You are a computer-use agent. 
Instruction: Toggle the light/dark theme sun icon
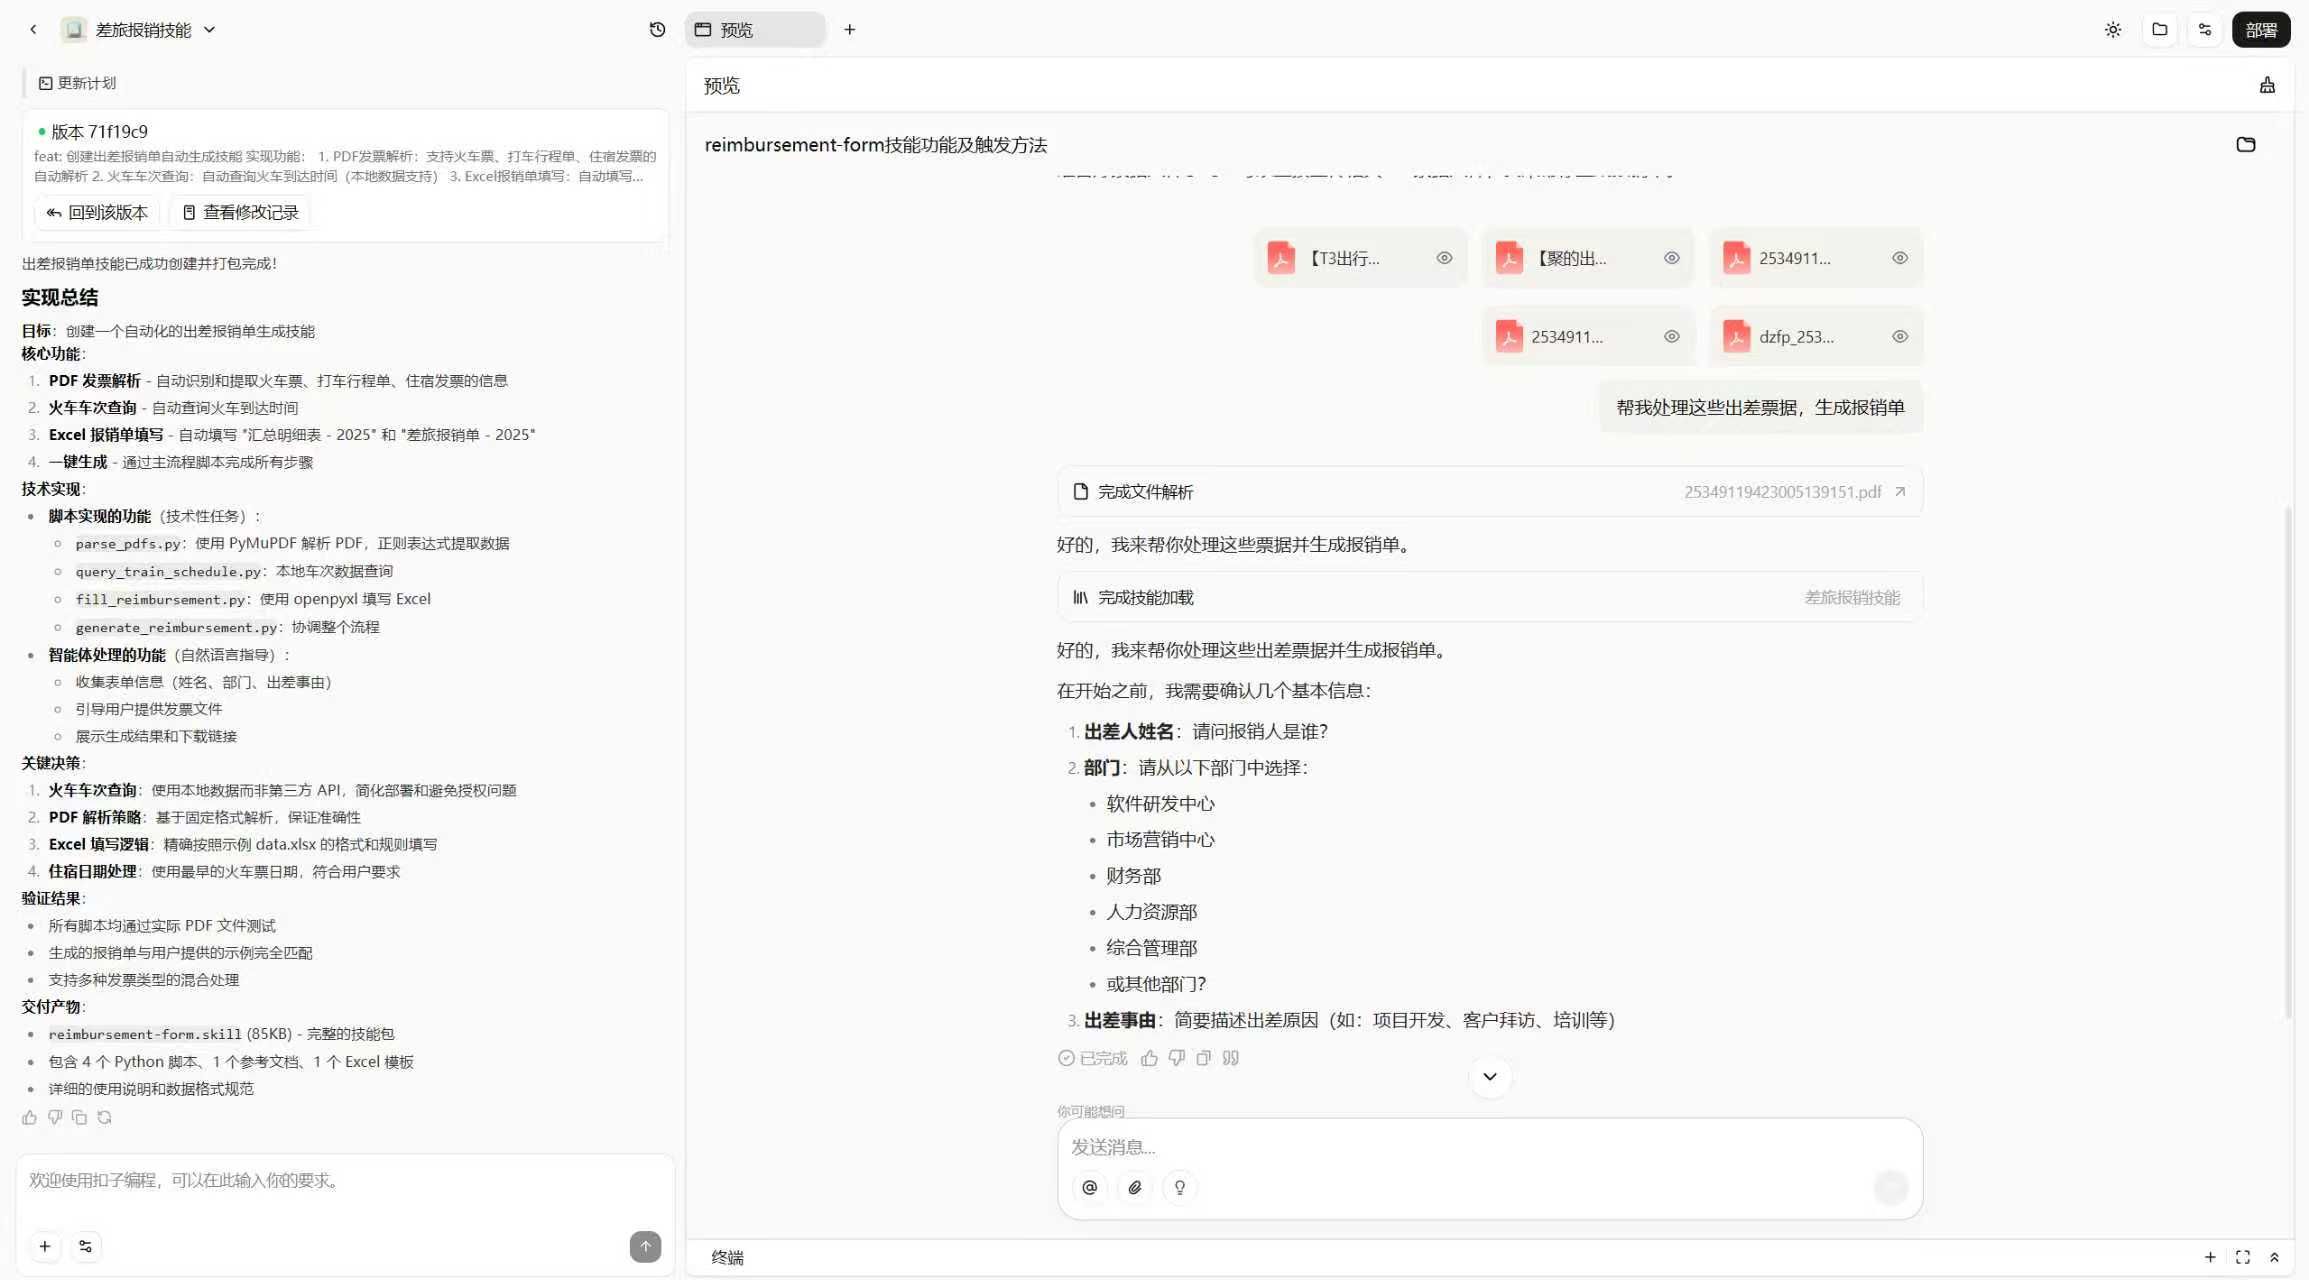2112,30
